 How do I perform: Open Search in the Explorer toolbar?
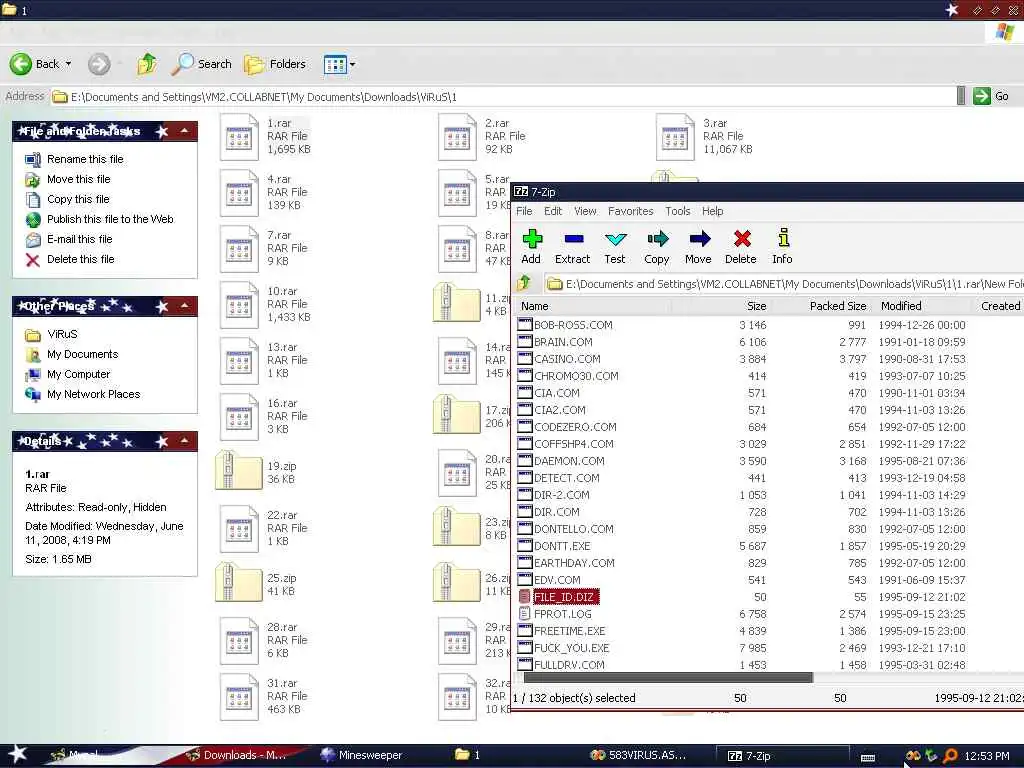click(201, 64)
